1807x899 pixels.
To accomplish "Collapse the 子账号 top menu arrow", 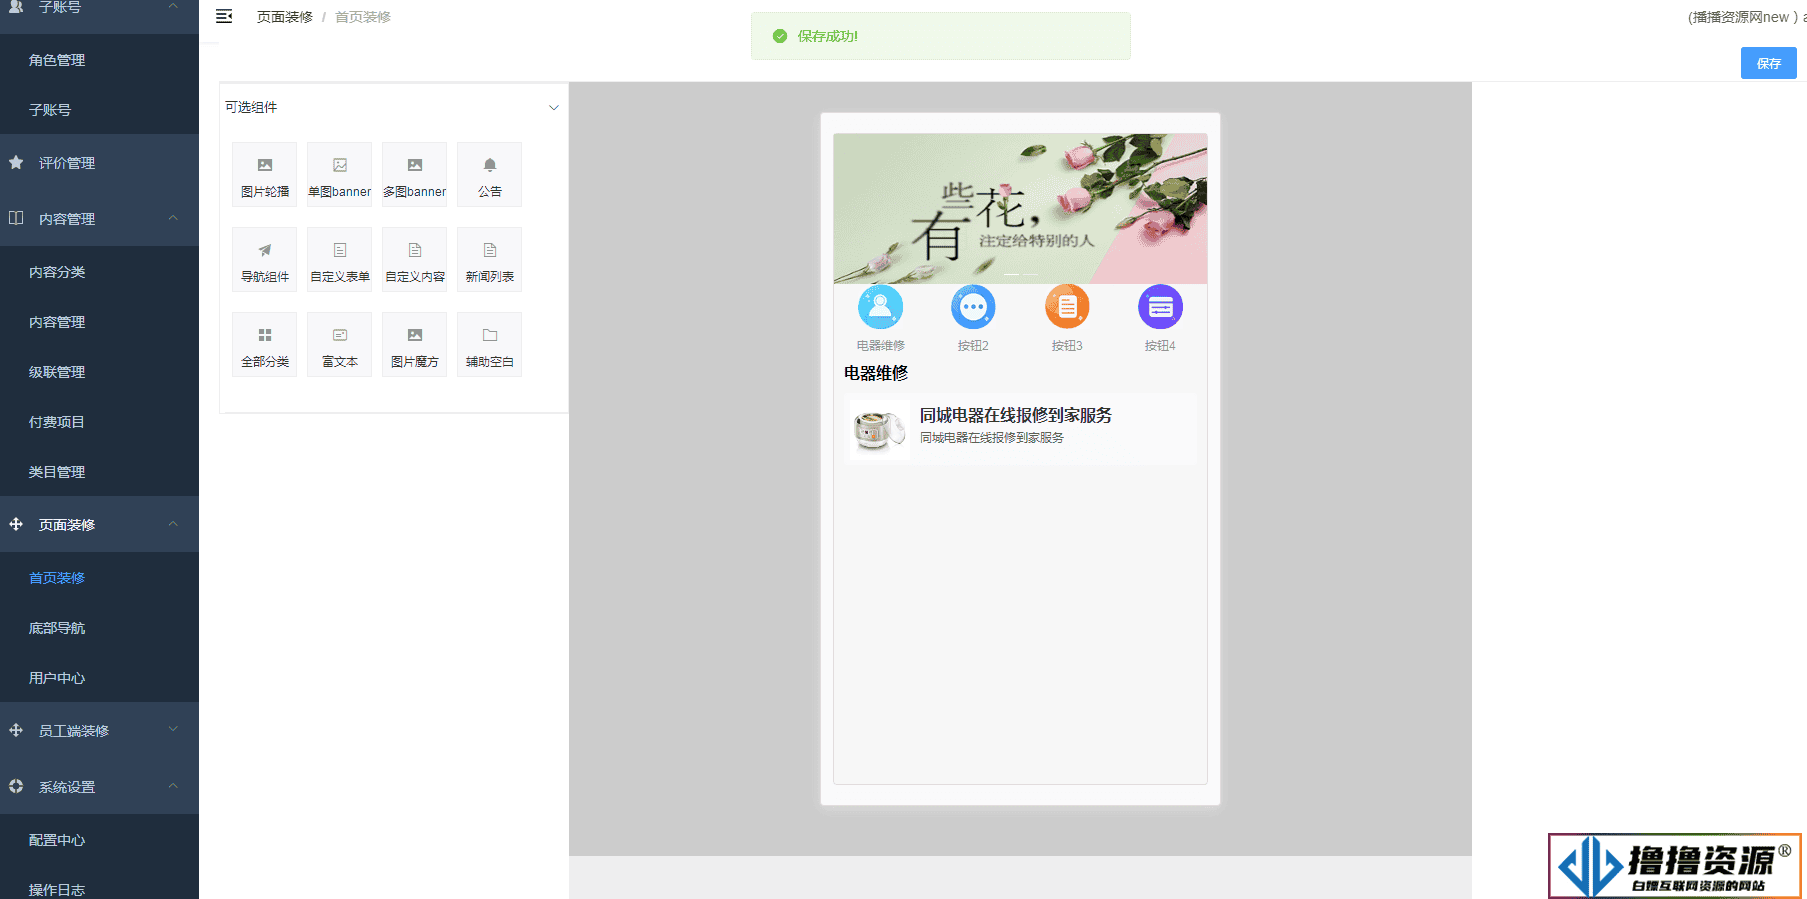I will (173, 6).
